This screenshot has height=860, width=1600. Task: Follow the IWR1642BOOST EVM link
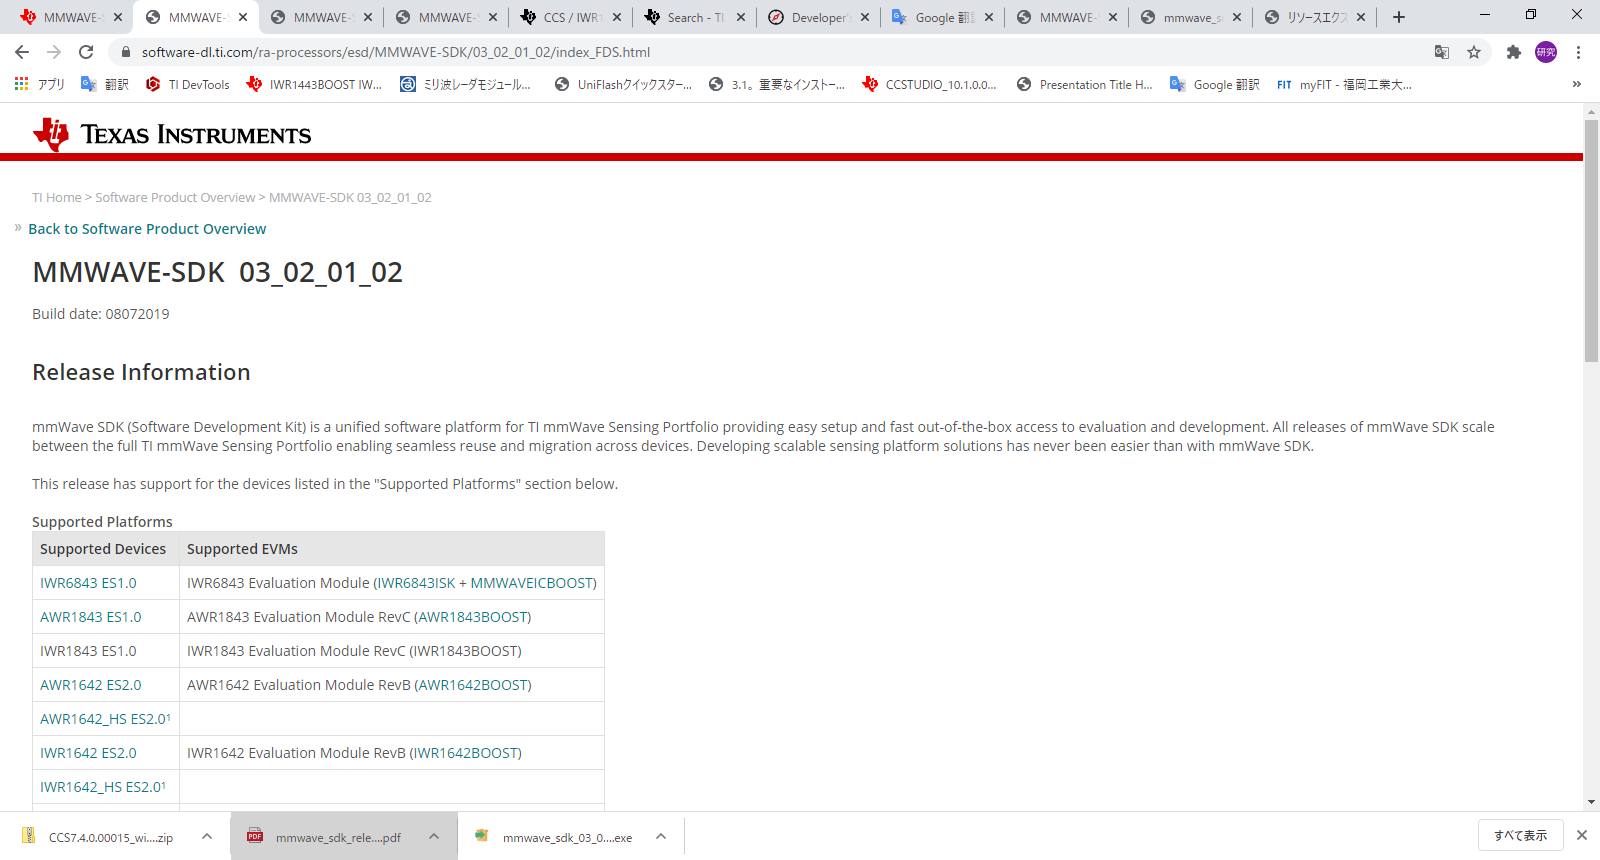[x=466, y=753]
